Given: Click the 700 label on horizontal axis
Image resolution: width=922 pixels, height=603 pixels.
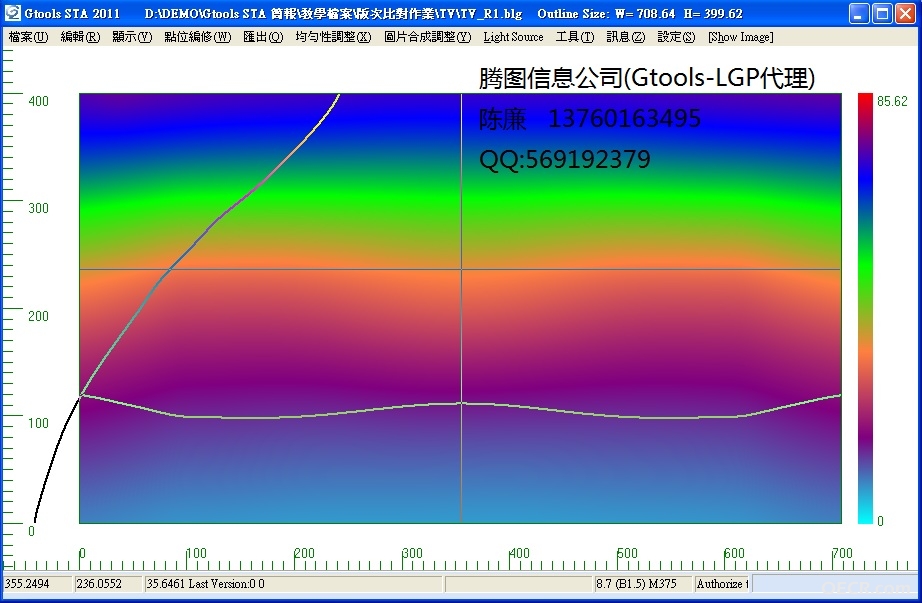Looking at the screenshot, I should (x=842, y=553).
